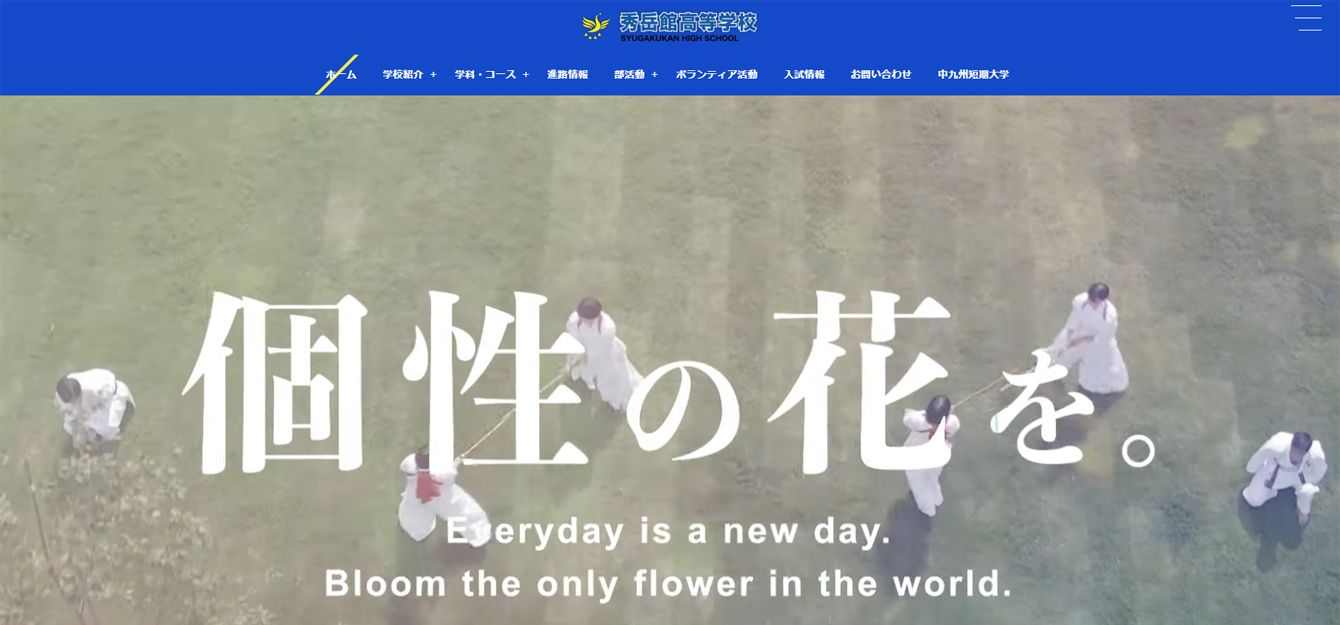Visit the 中九州短期大学 link
The width and height of the screenshot is (1340, 625).
coord(973,75)
